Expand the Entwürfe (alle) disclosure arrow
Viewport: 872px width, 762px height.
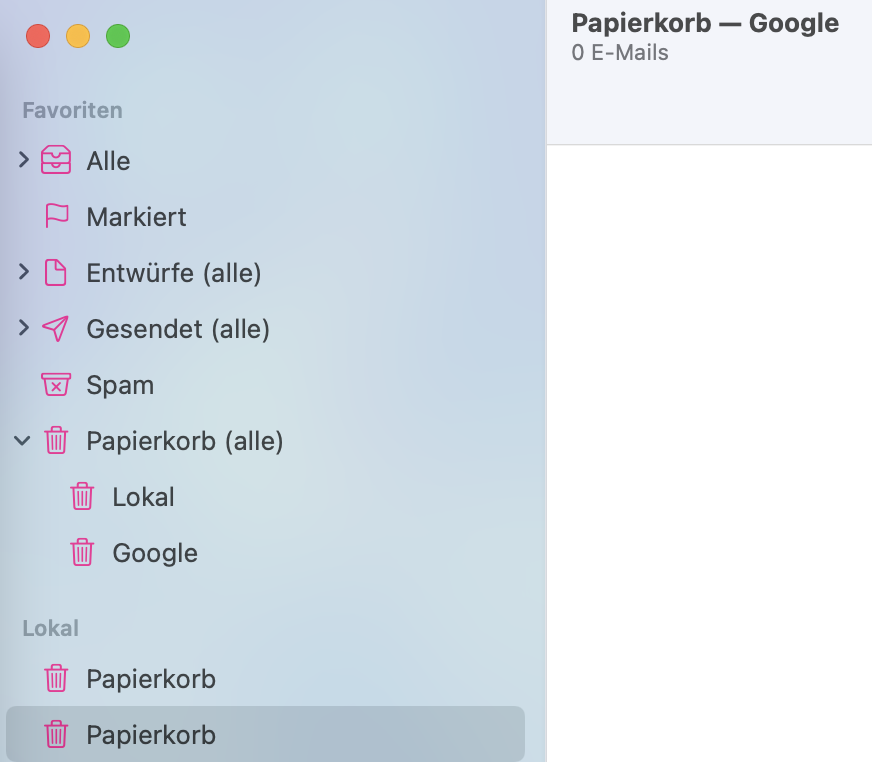[x=24, y=272]
